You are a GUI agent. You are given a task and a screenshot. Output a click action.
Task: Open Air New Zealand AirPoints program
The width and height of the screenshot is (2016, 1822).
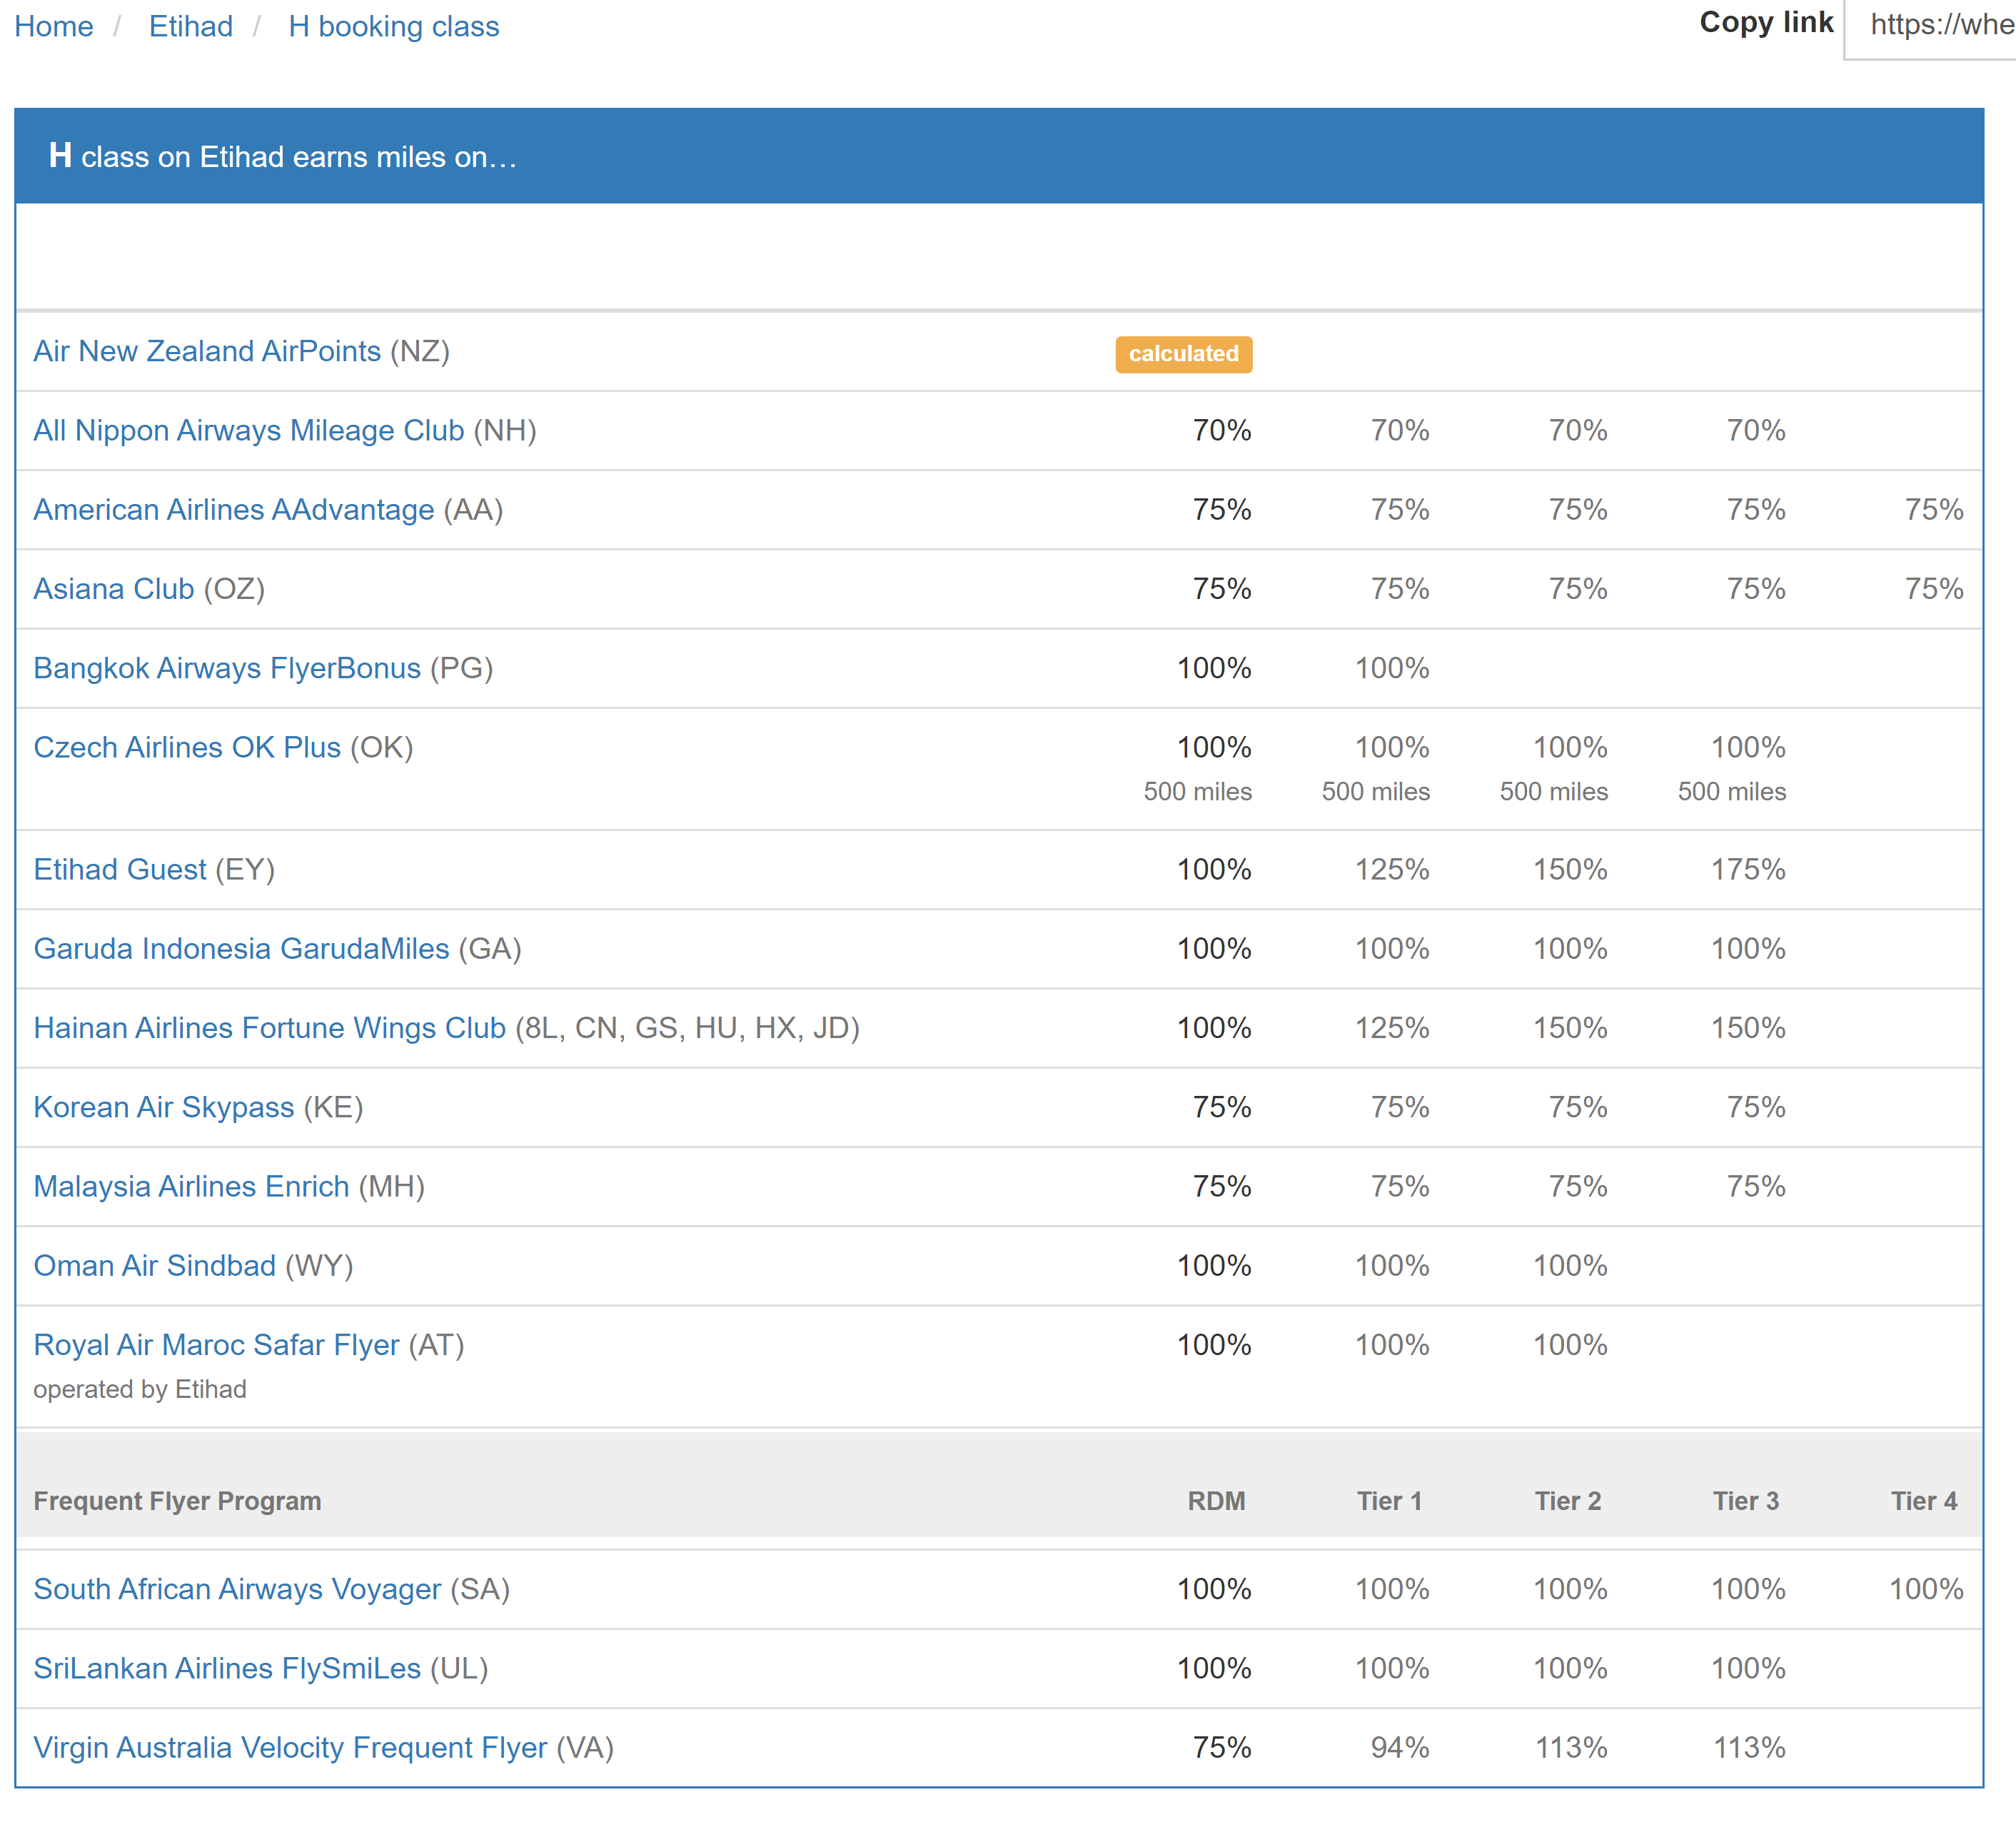coord(207,351)
